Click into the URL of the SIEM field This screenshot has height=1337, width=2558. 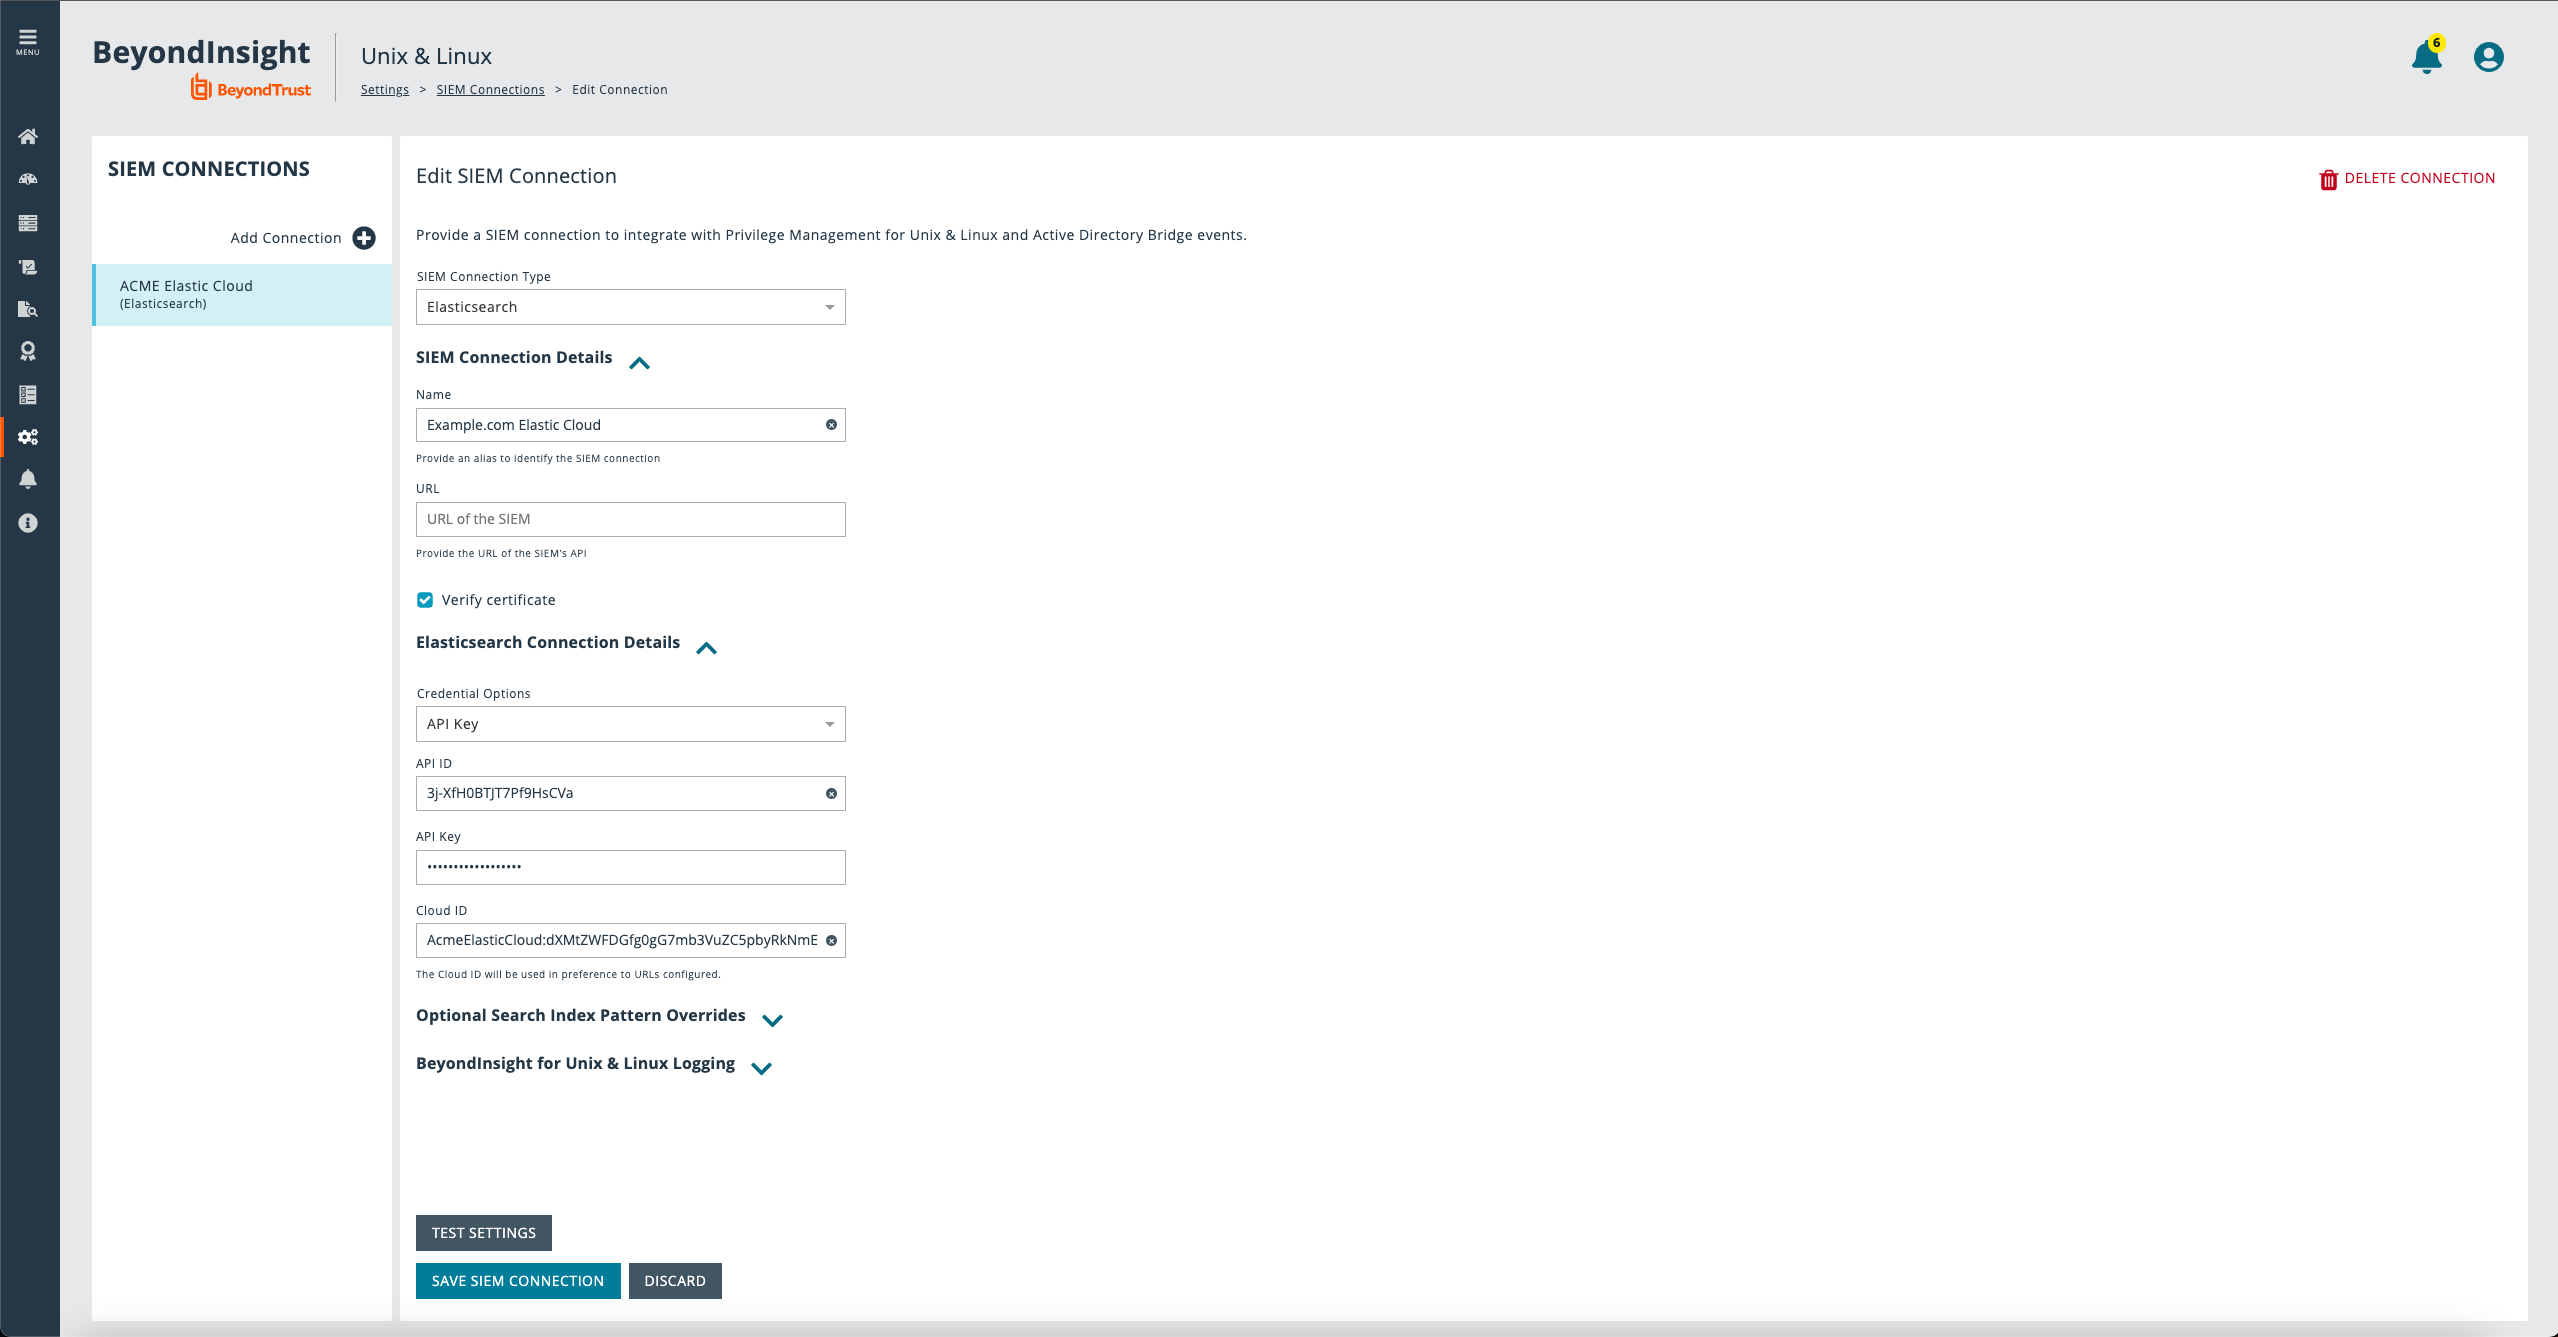tap(630, 519)
